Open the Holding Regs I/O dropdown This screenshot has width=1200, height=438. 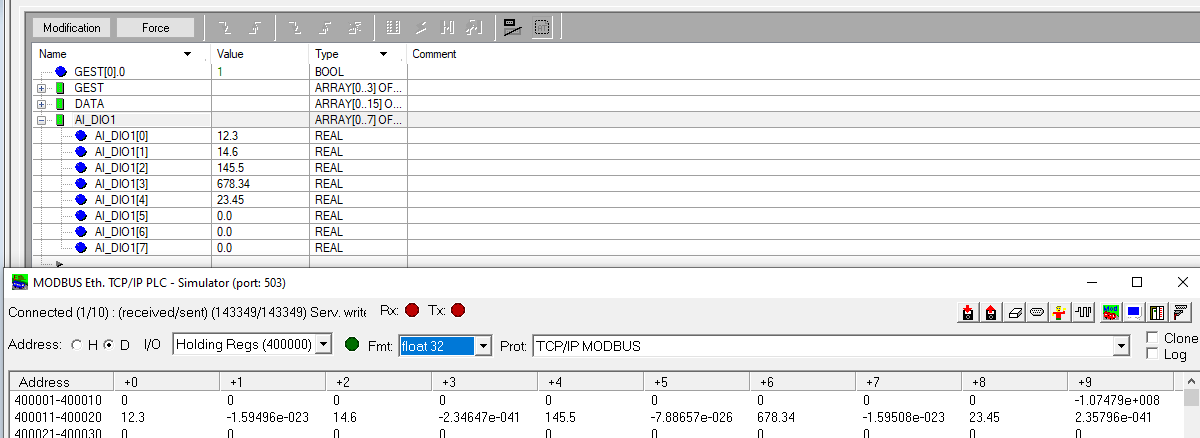(323, 345)
